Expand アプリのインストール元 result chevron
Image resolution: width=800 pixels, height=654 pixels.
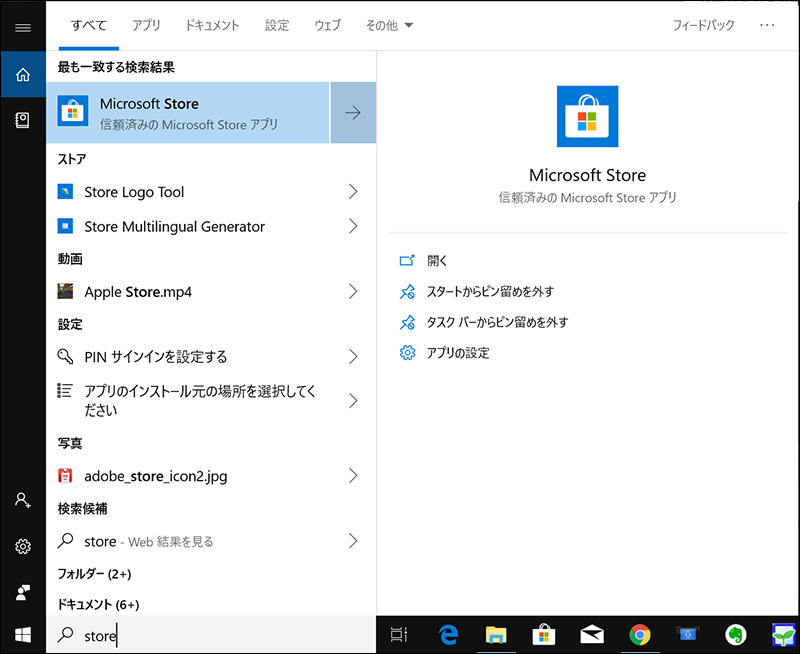coord(353,401)
